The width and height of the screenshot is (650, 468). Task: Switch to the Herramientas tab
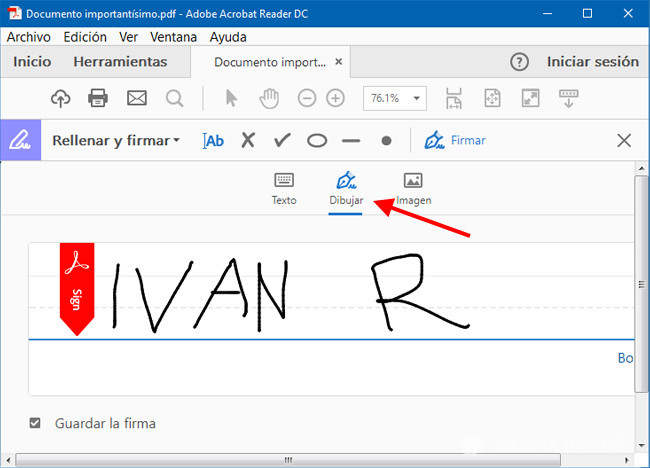tap(120, 62)
